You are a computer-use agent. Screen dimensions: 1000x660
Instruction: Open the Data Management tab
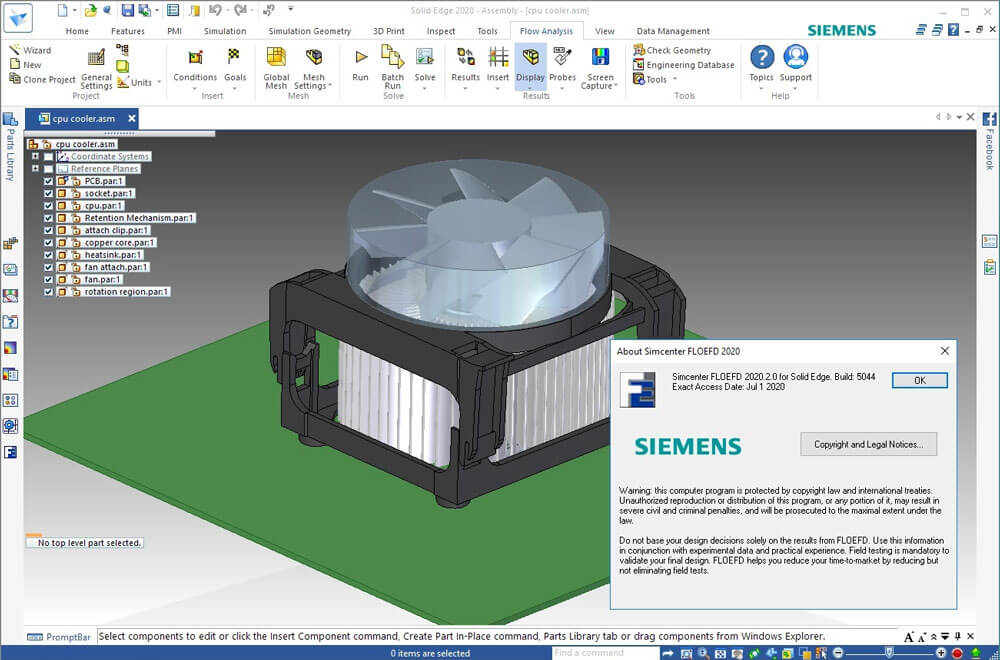pyautogui.click(x=673, y=31)
